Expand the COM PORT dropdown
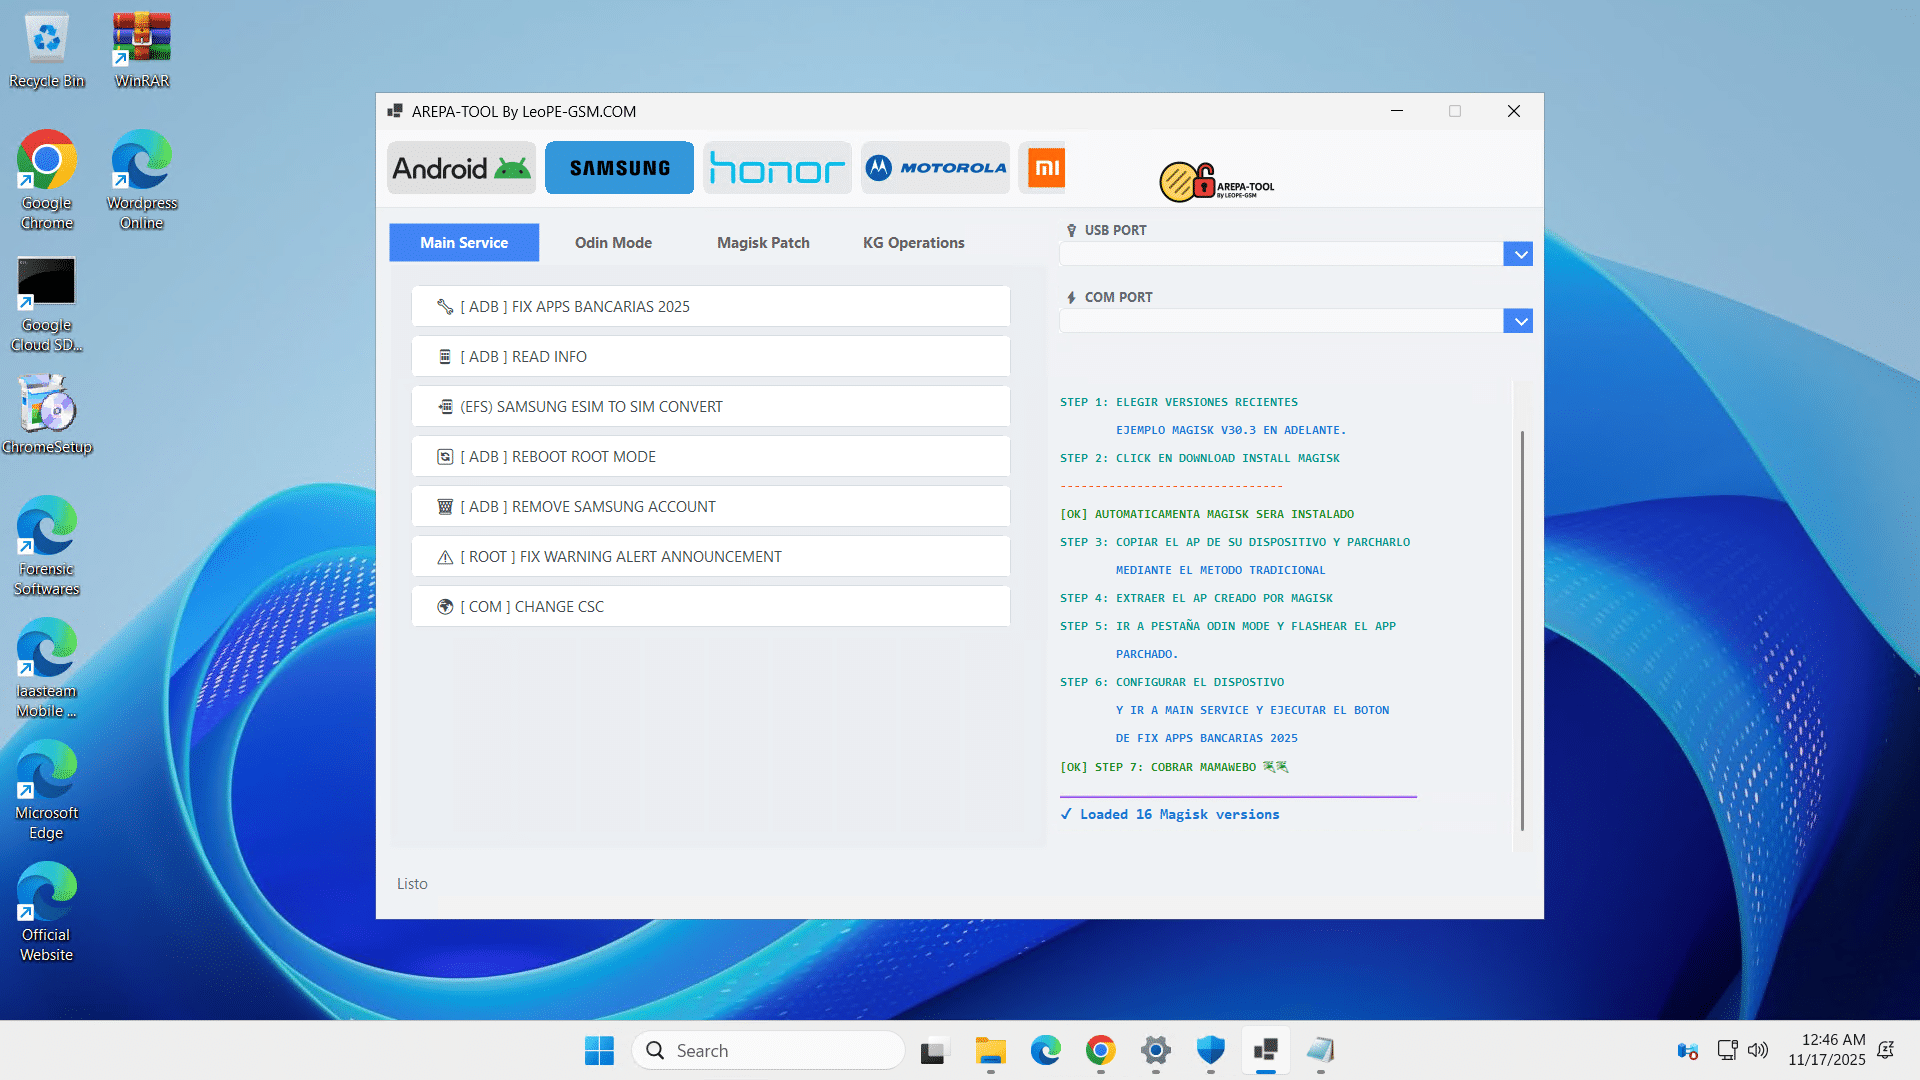Viewport: 1920px width, 1080px height. pos(1518,321)
